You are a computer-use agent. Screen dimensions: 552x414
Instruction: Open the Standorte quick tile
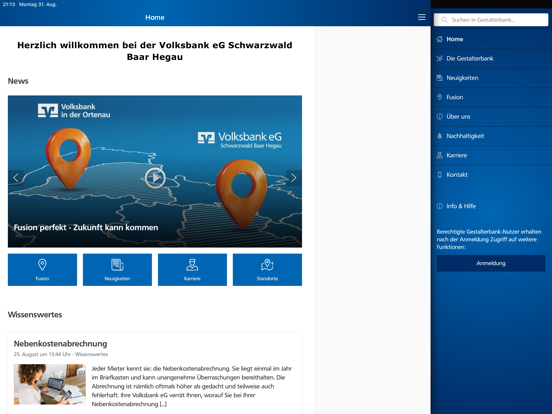[267, 270]
